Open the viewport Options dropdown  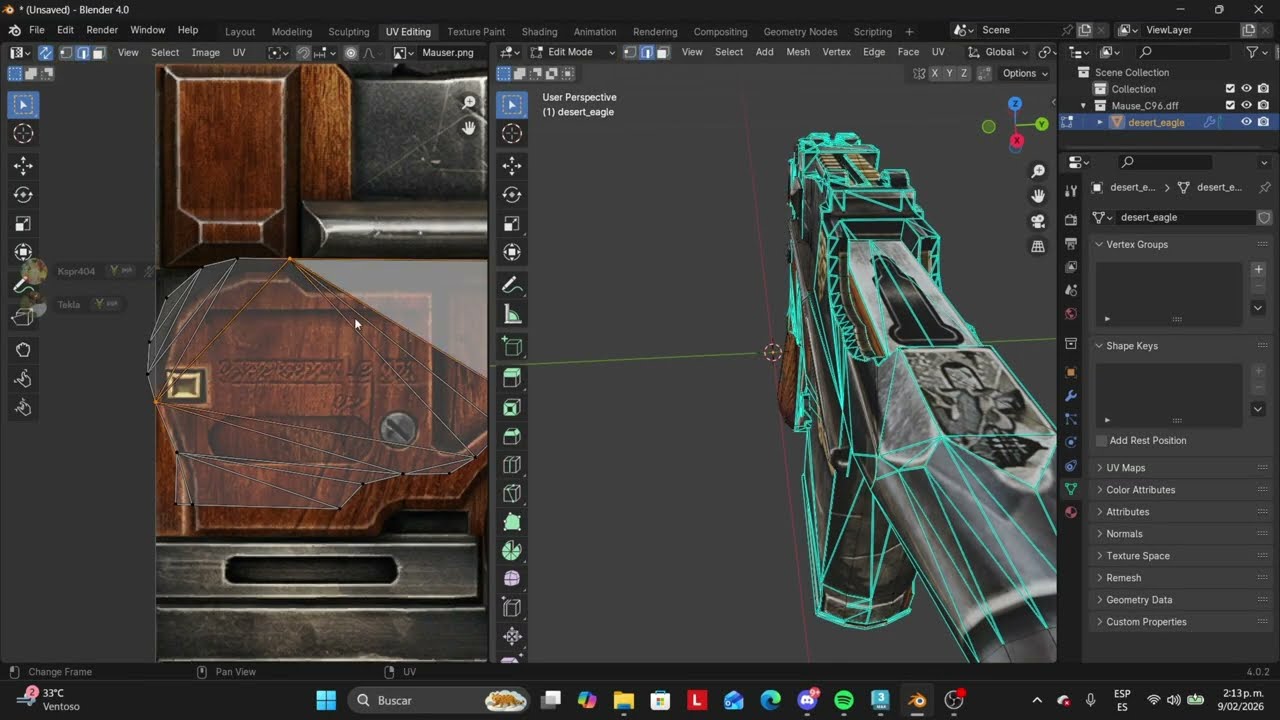[1025, 73]
